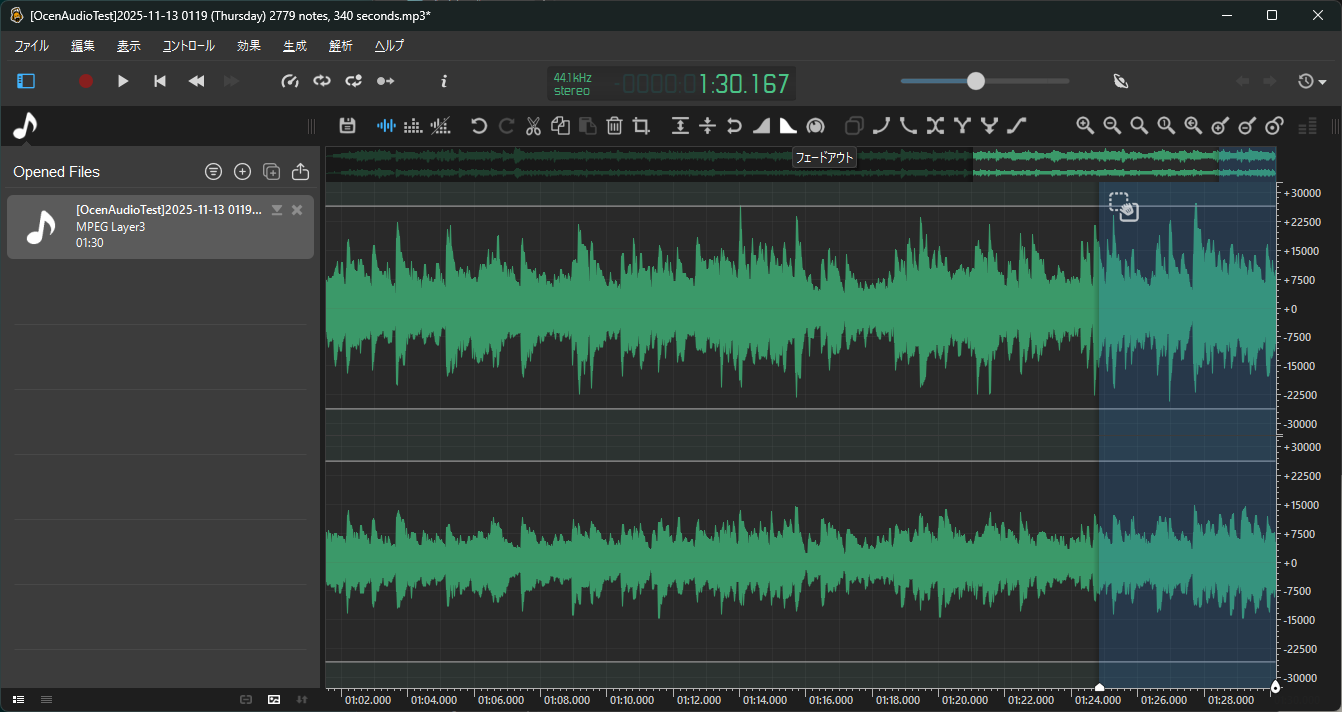Open the filter options in Opened Files
This screenshot has height=712, width=1342.
pyautogui.click(x=213, y=172)
